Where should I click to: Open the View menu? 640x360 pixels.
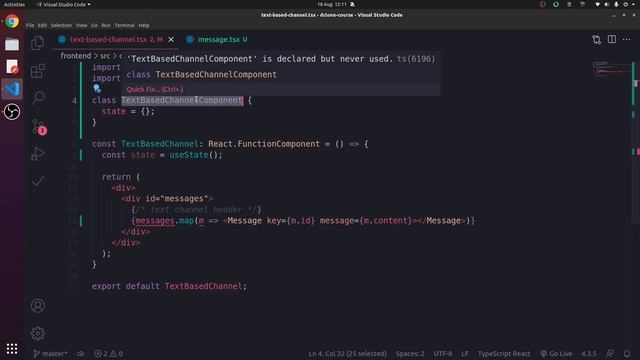point(81,25)
